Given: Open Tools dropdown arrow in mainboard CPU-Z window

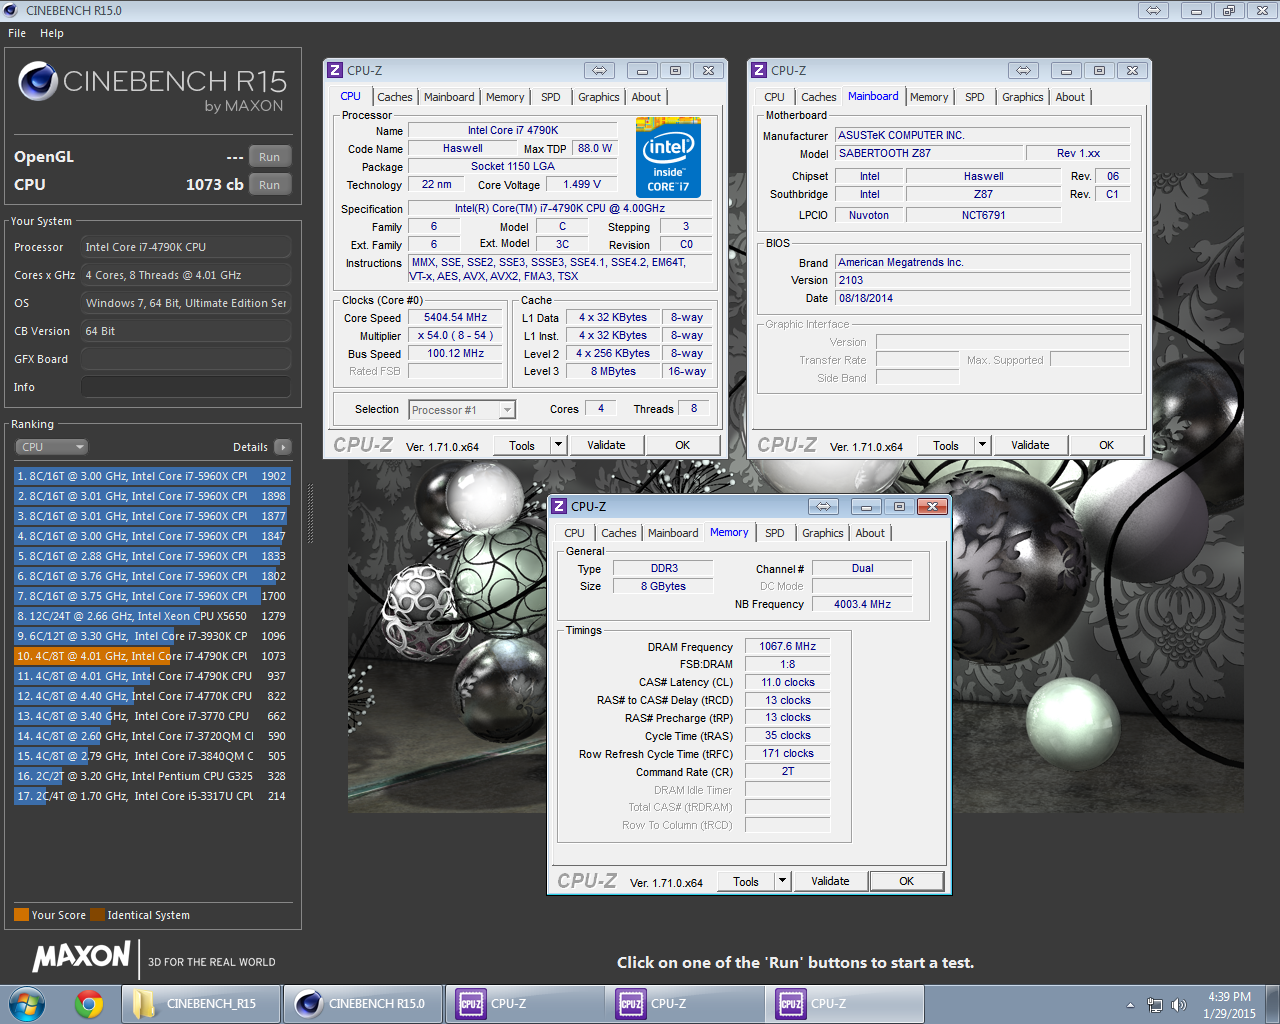Looking at the screenshot, I should 983,446.
